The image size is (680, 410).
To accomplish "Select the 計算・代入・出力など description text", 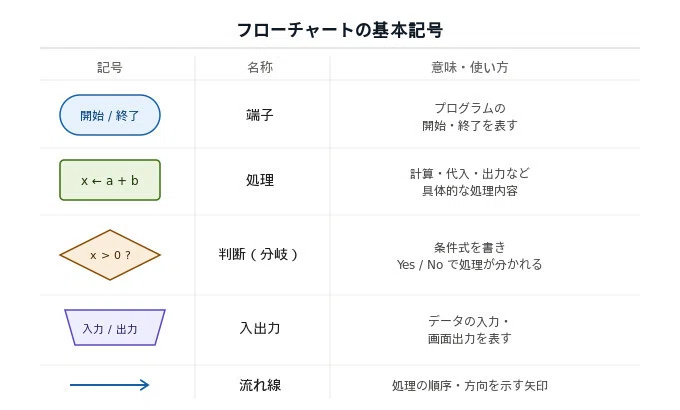I will pos(470,174).
